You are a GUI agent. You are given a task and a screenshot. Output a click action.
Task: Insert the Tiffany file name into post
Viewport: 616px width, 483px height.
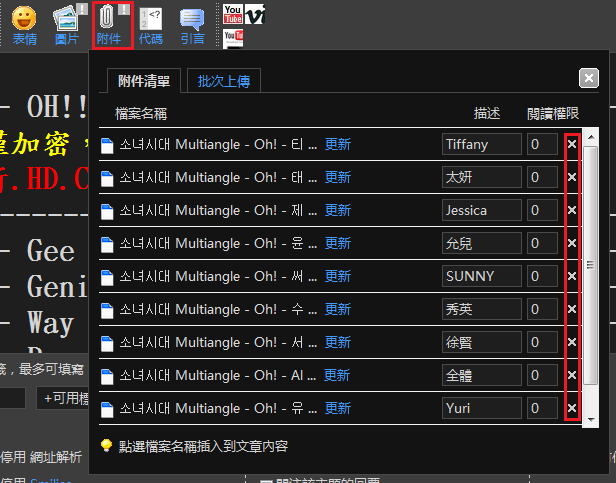(218, 144)
